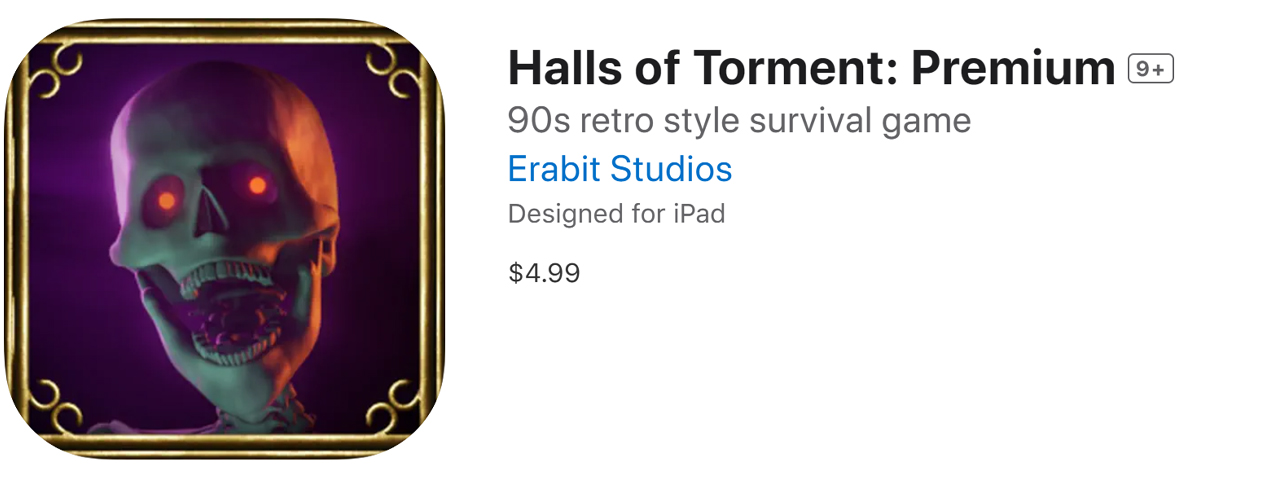This screenshot has width=1280, height=477.
Task: Click the skull's left glowing orange eye
Action: pyautogui.click(x=167, y=200)
